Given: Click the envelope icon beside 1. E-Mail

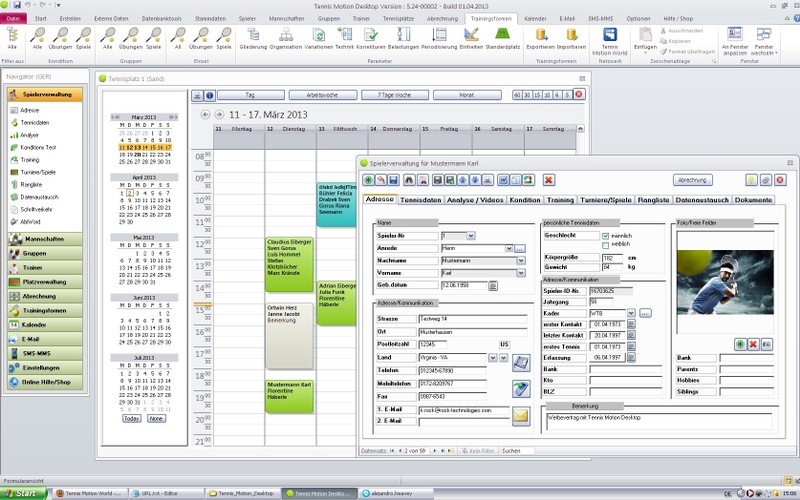Looking at the screenshot, I should click(521, 415).
